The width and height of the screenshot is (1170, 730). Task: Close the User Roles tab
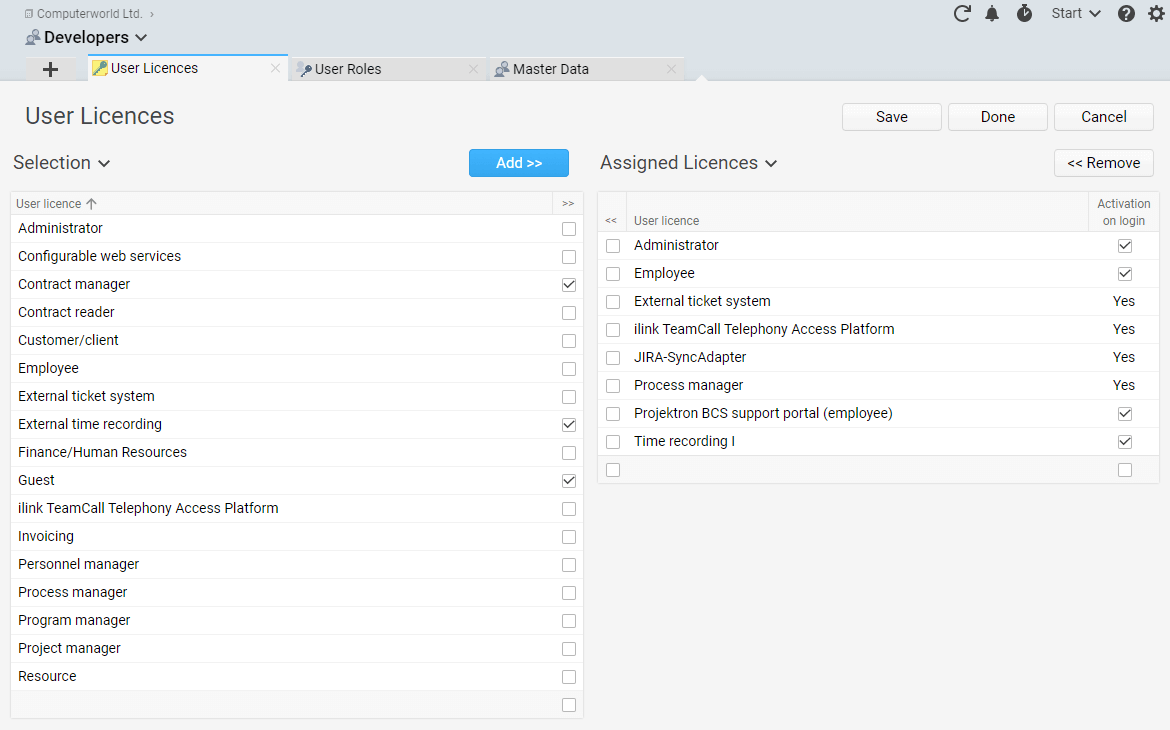(x=474, y=69)
